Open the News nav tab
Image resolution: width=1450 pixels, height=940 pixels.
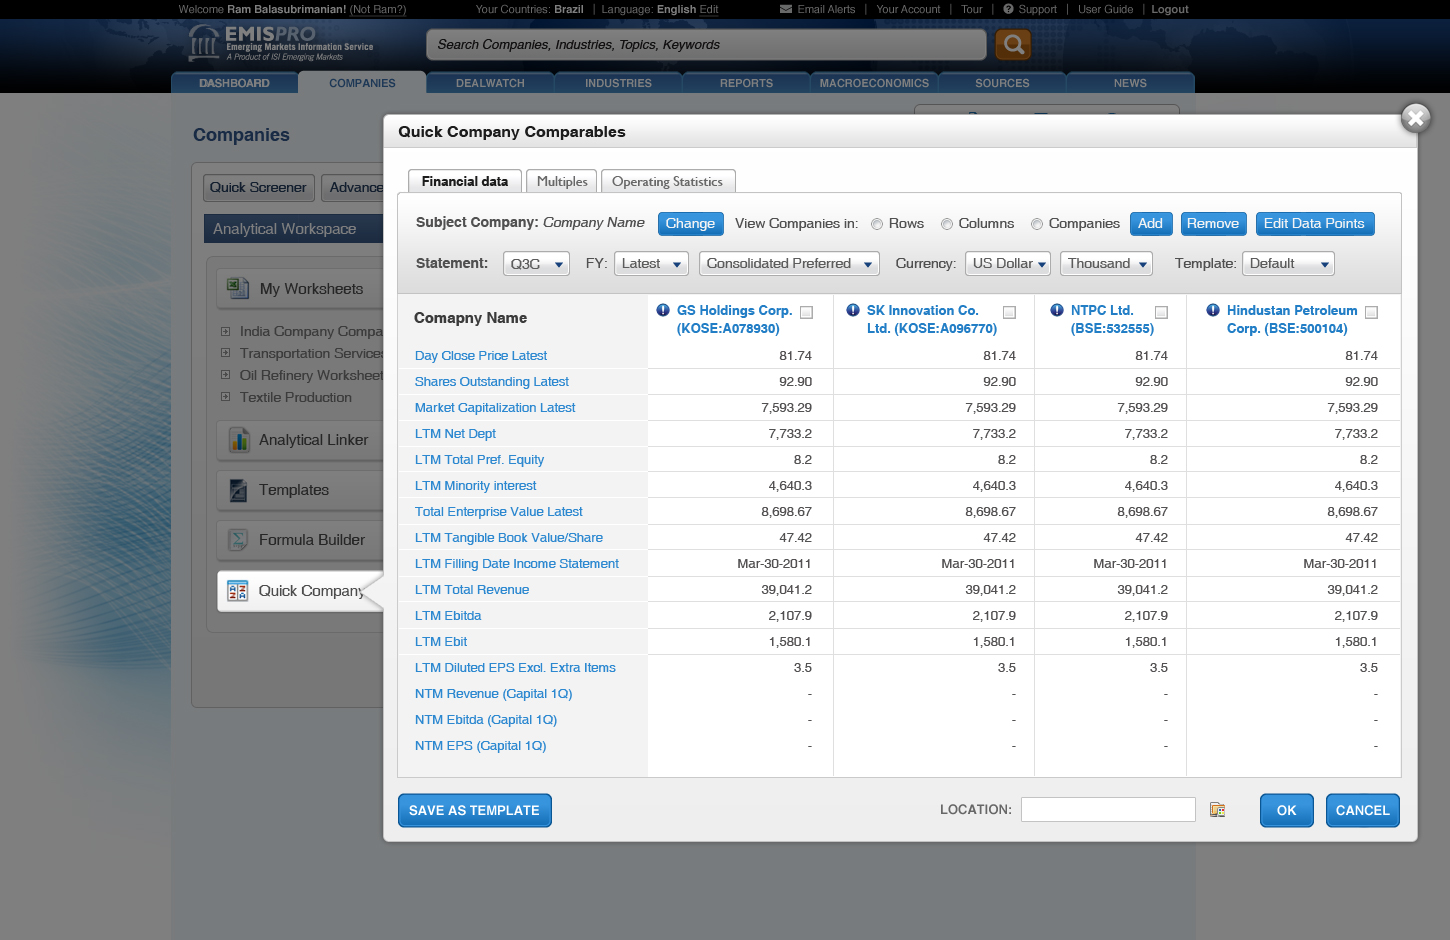click(1130, 83)
